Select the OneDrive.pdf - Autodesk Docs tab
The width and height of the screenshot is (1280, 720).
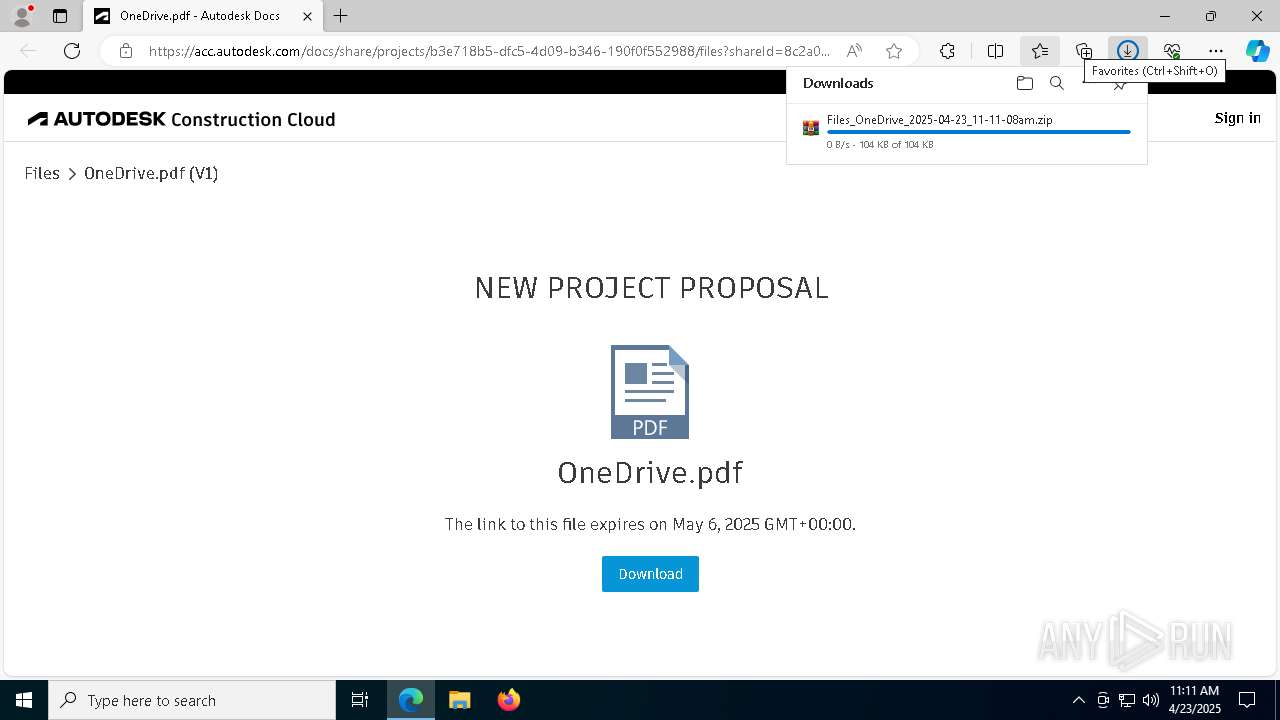click(201, 16)
